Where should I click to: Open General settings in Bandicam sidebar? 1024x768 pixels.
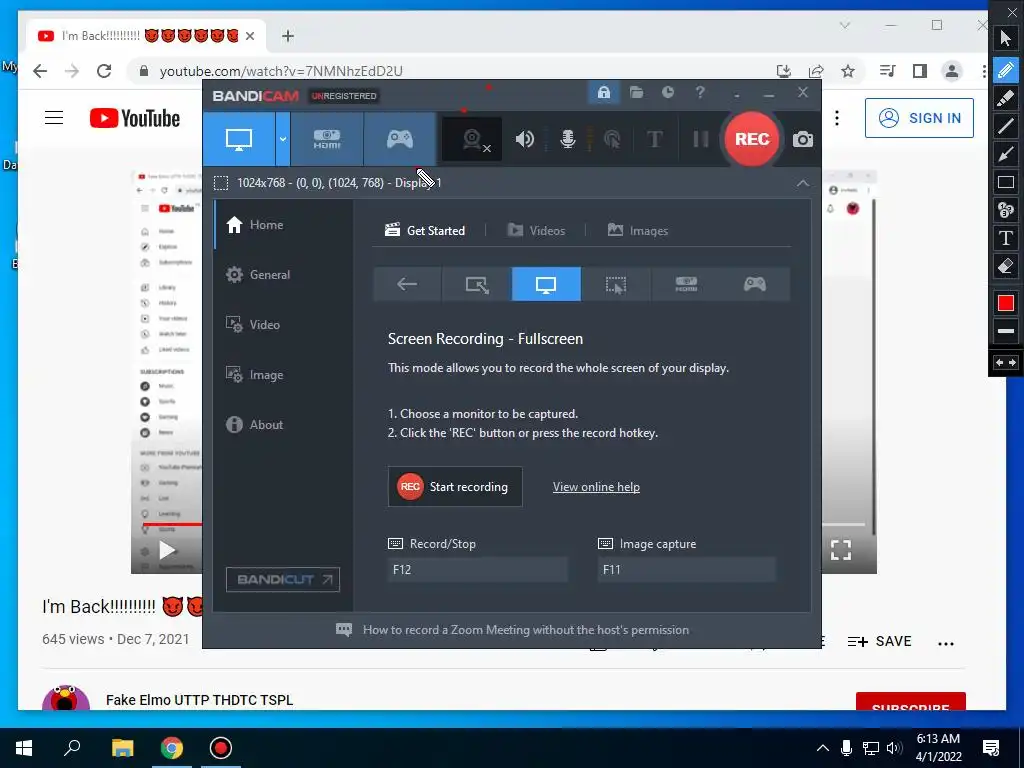click(x=283, y=275)
